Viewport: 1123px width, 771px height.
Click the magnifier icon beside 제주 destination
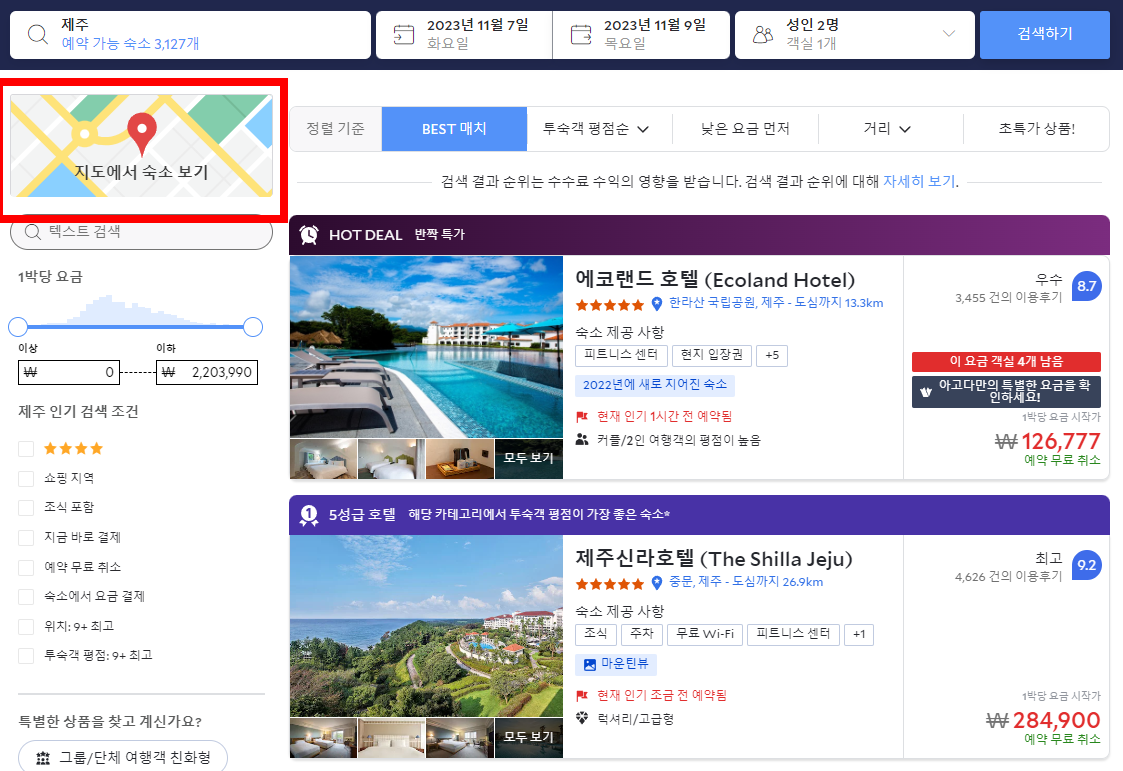(37, 34)
